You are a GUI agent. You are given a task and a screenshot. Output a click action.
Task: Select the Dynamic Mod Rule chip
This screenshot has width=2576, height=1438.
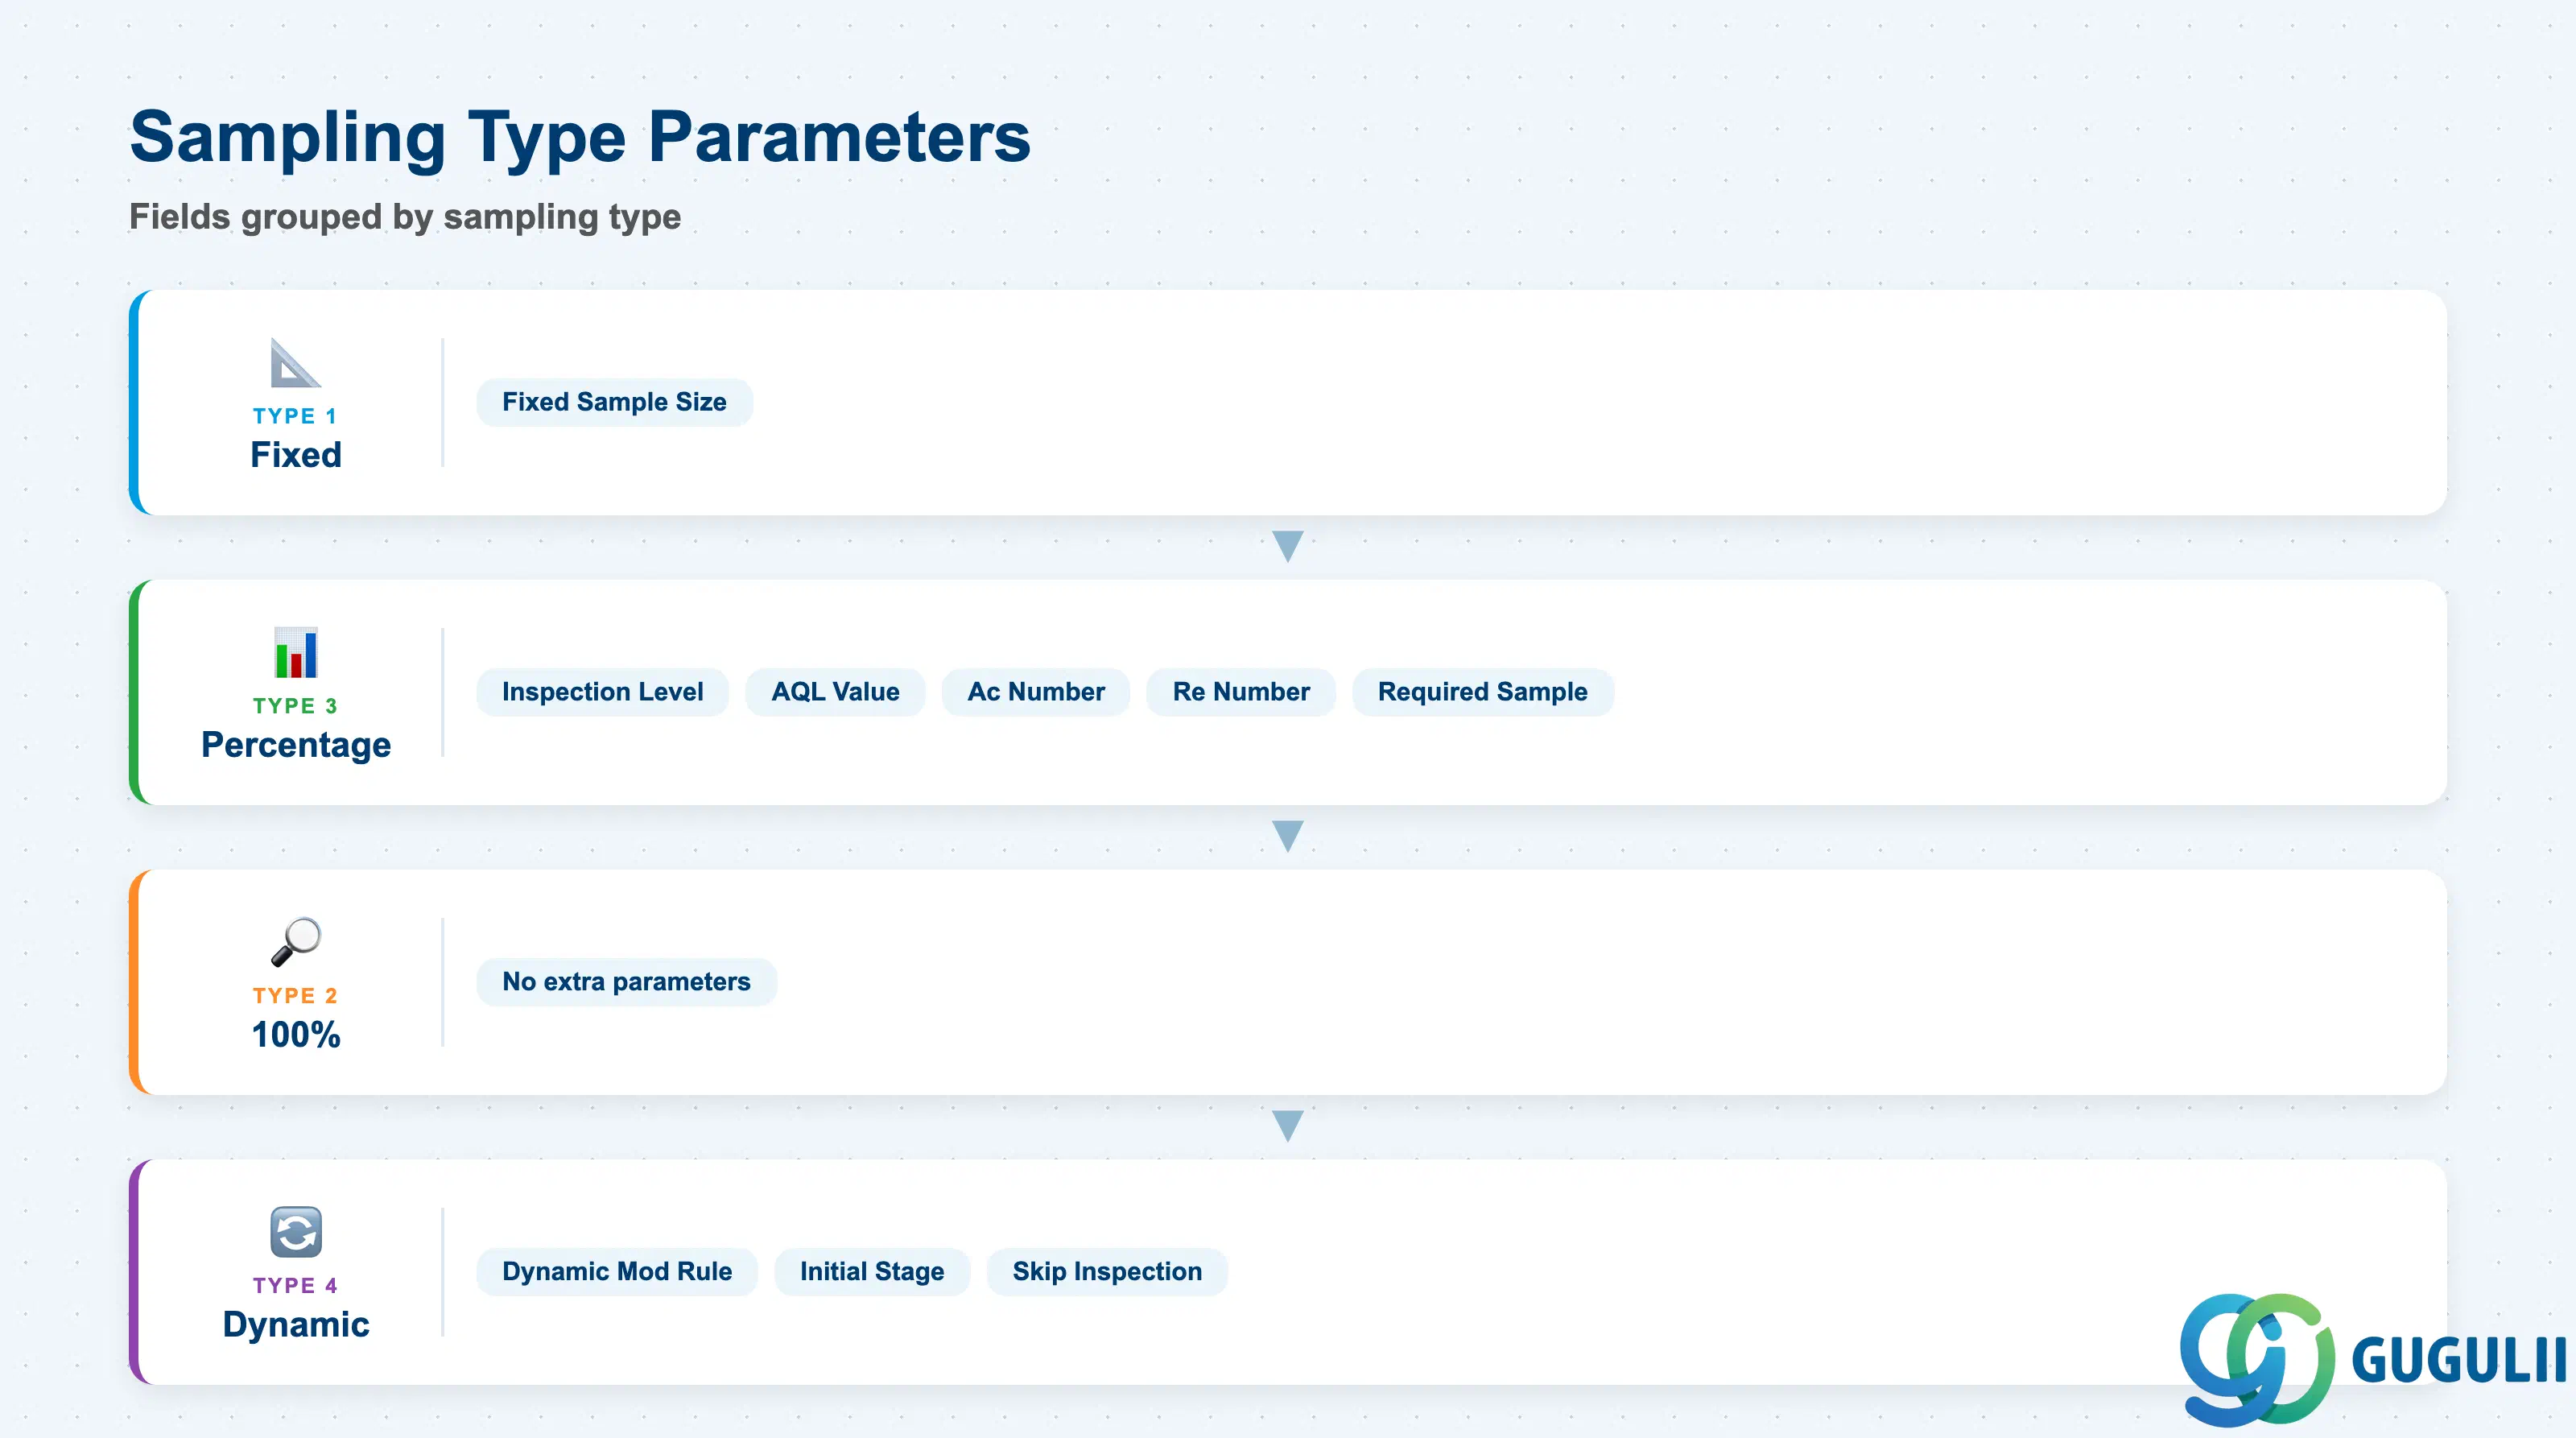pyautogui.click(x=617, y=1272)
